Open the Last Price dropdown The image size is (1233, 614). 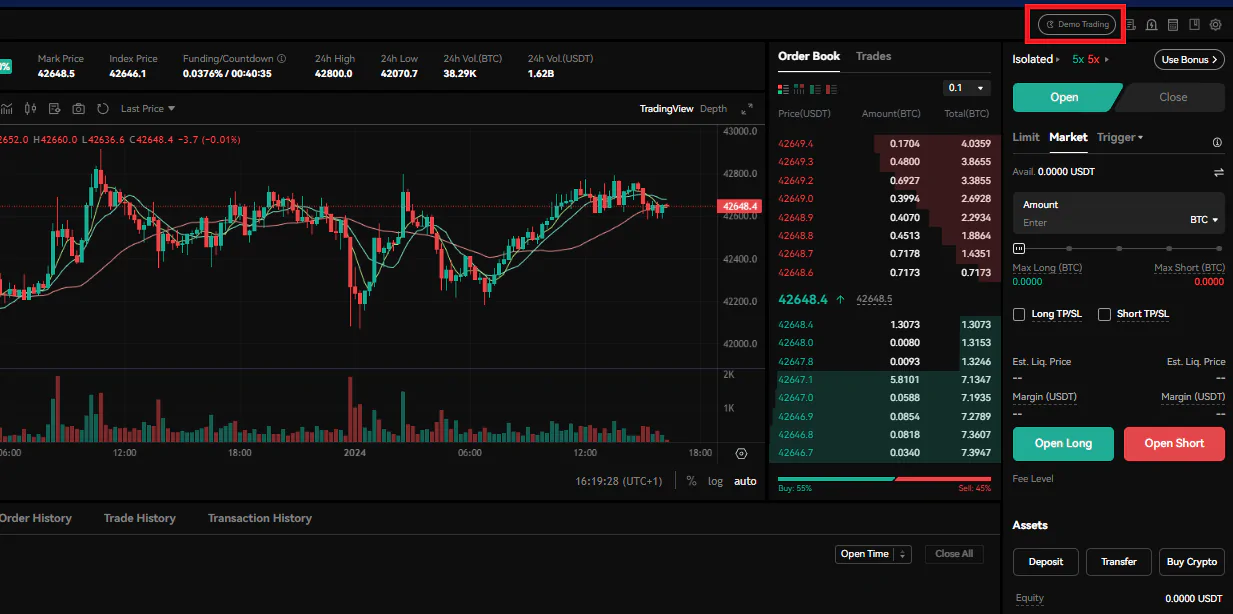[148, 108]
